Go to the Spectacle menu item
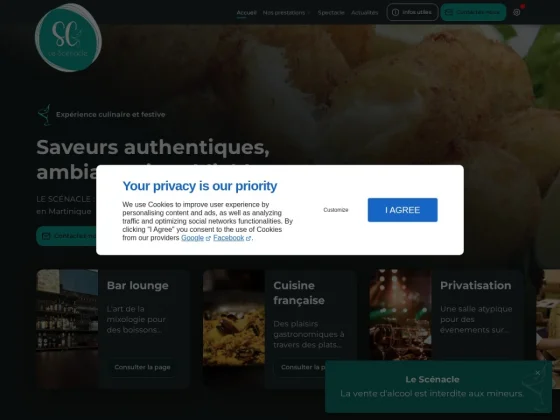This screenshot has width=560, height=420. [x=331, y=12]
